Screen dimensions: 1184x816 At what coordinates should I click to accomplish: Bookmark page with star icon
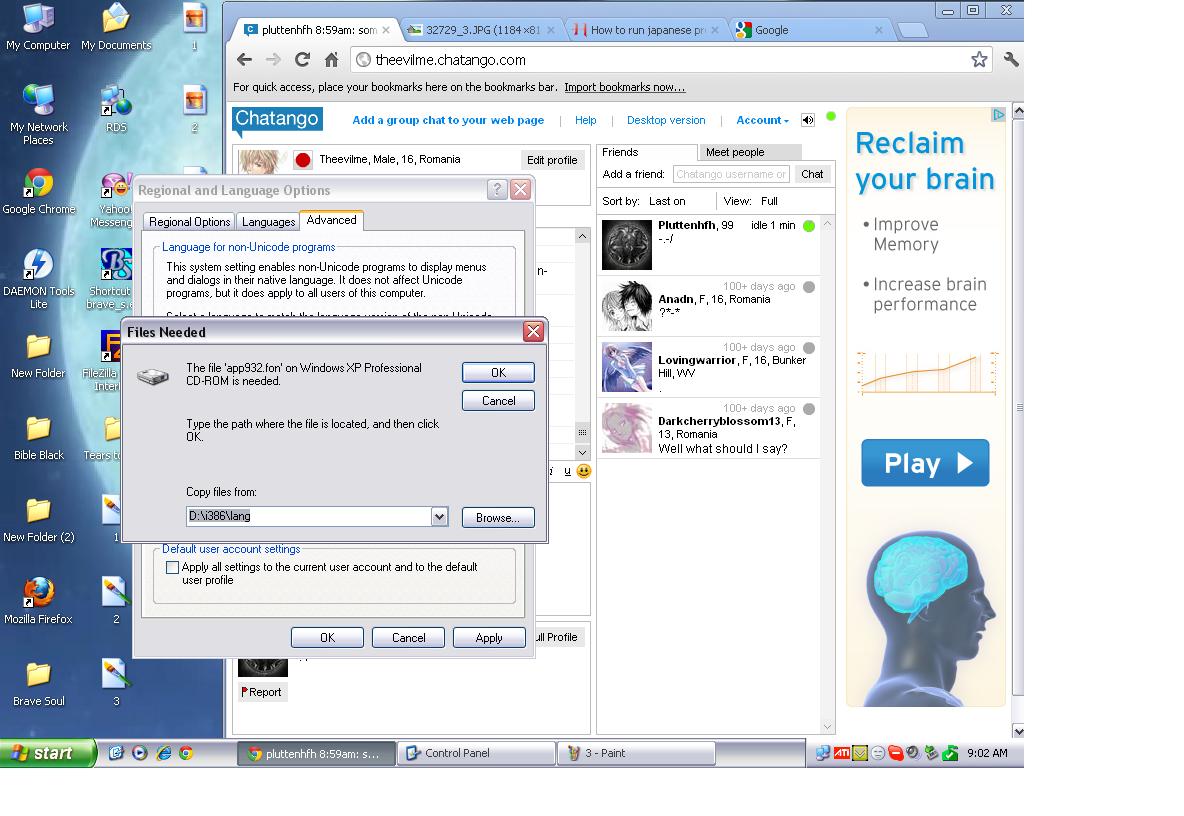(979, 60)
